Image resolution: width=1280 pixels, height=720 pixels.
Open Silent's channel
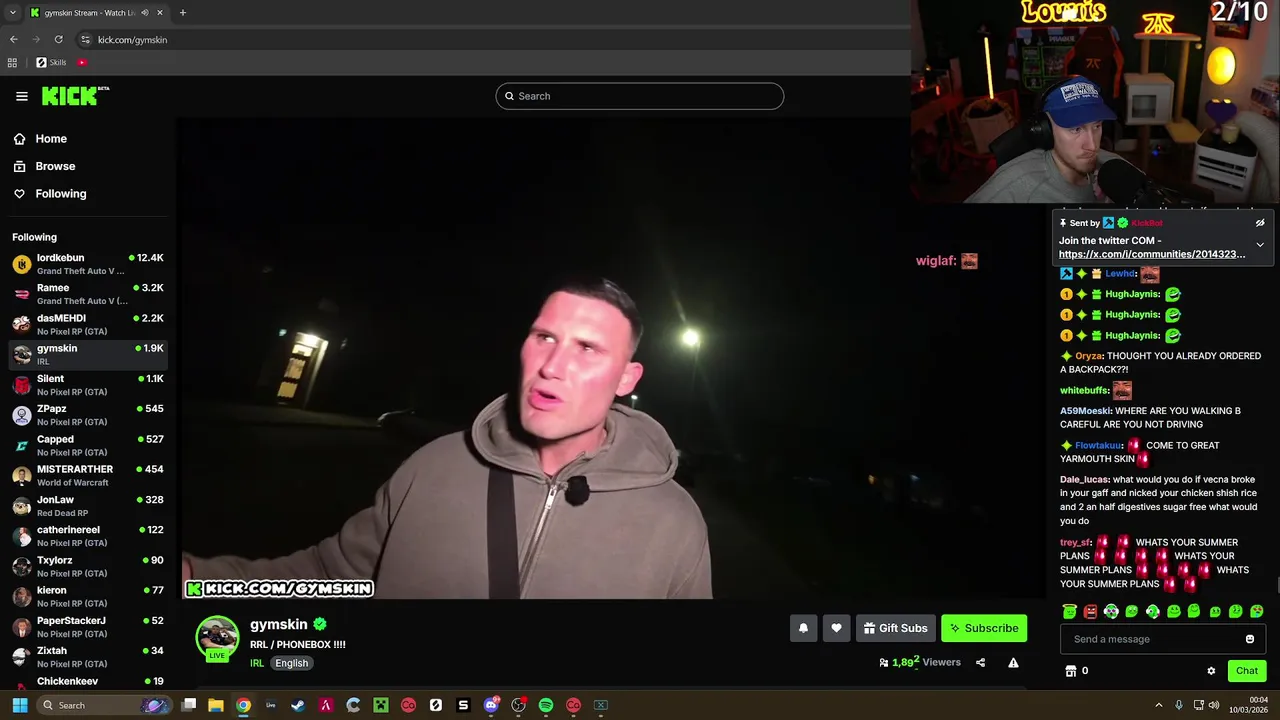pyautogui.click(x=88, y=385)
